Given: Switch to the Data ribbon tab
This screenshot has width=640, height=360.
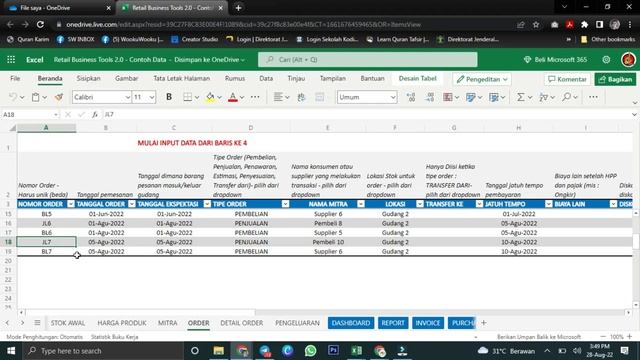Looking at the screenshot, I should tap(266, 78).
